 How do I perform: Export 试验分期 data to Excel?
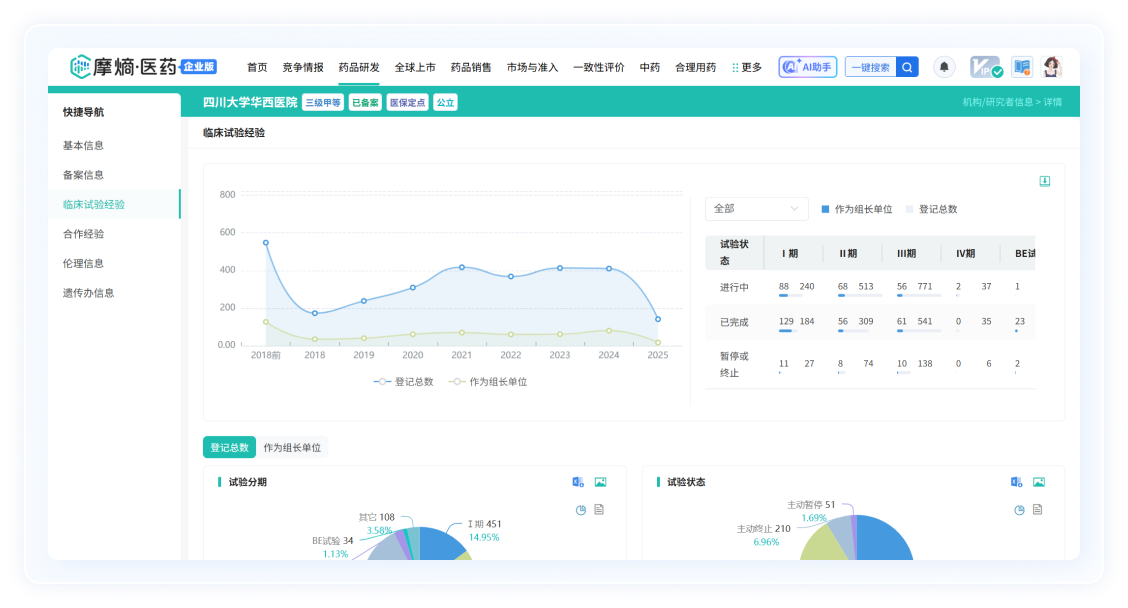pos(578,482)
